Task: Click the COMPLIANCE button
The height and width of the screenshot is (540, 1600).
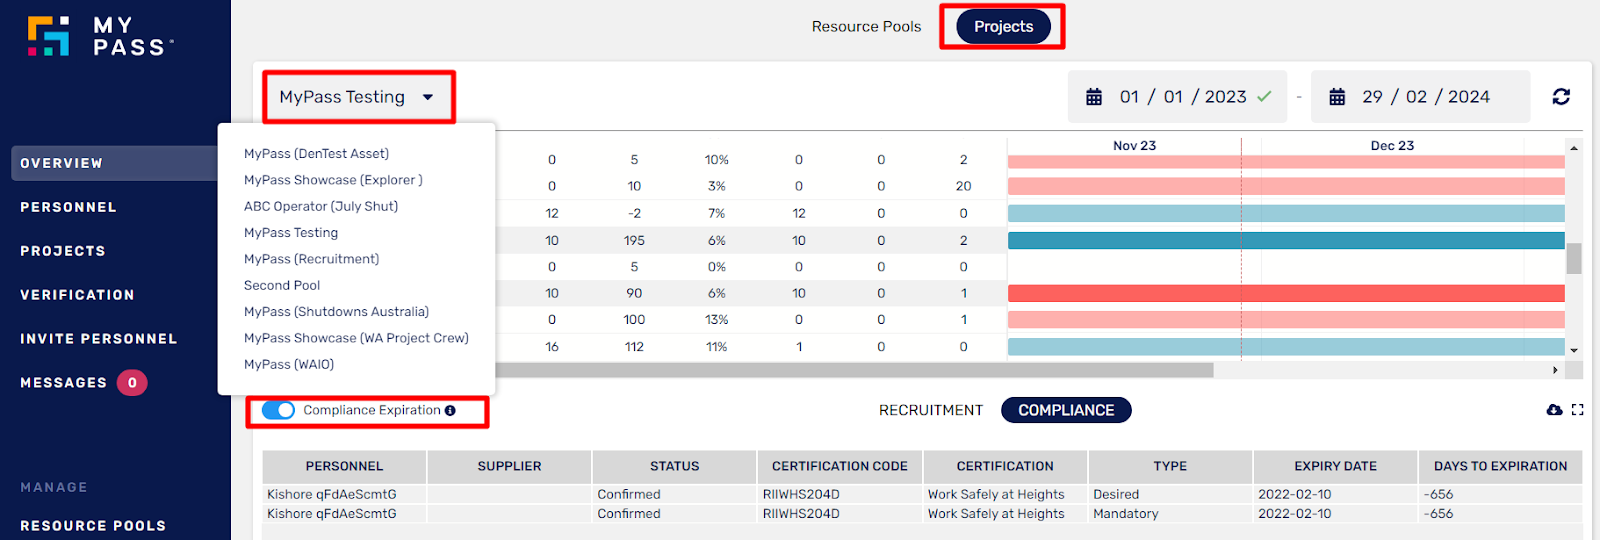Action: click(x=1066, y=410)
